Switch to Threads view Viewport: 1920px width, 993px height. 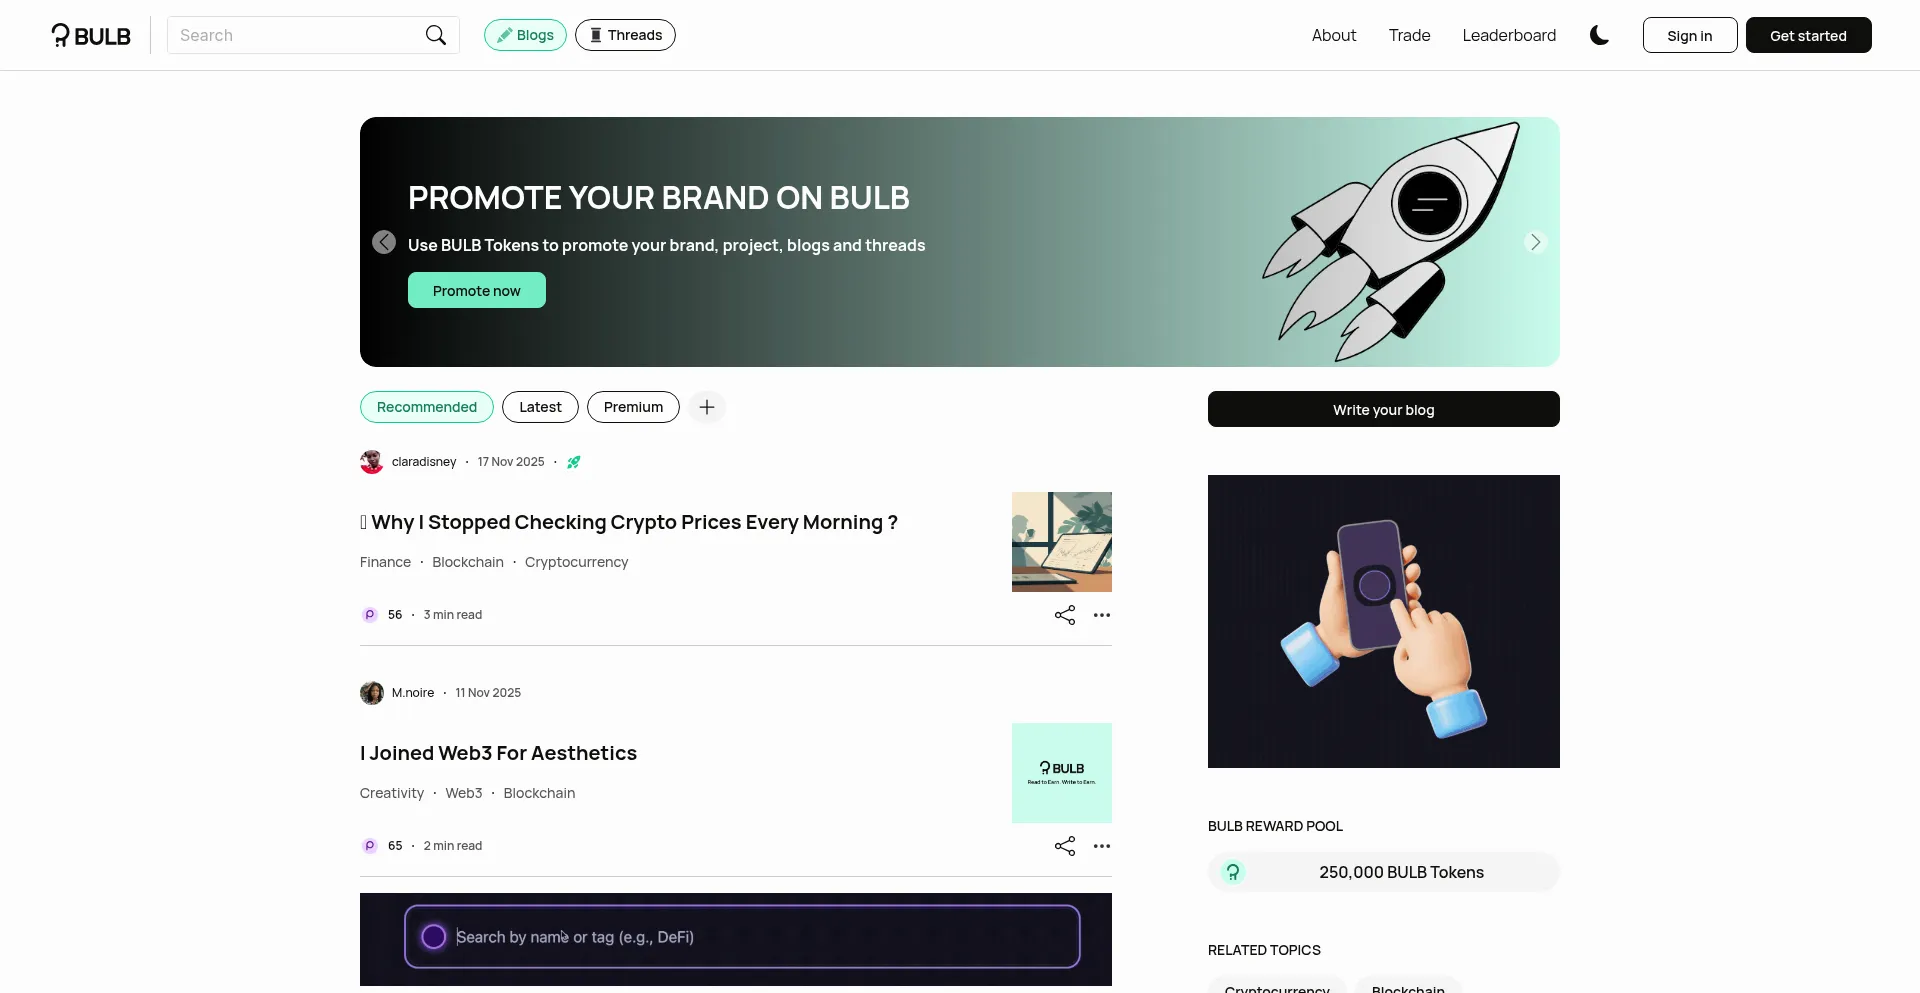click(625, 35)
